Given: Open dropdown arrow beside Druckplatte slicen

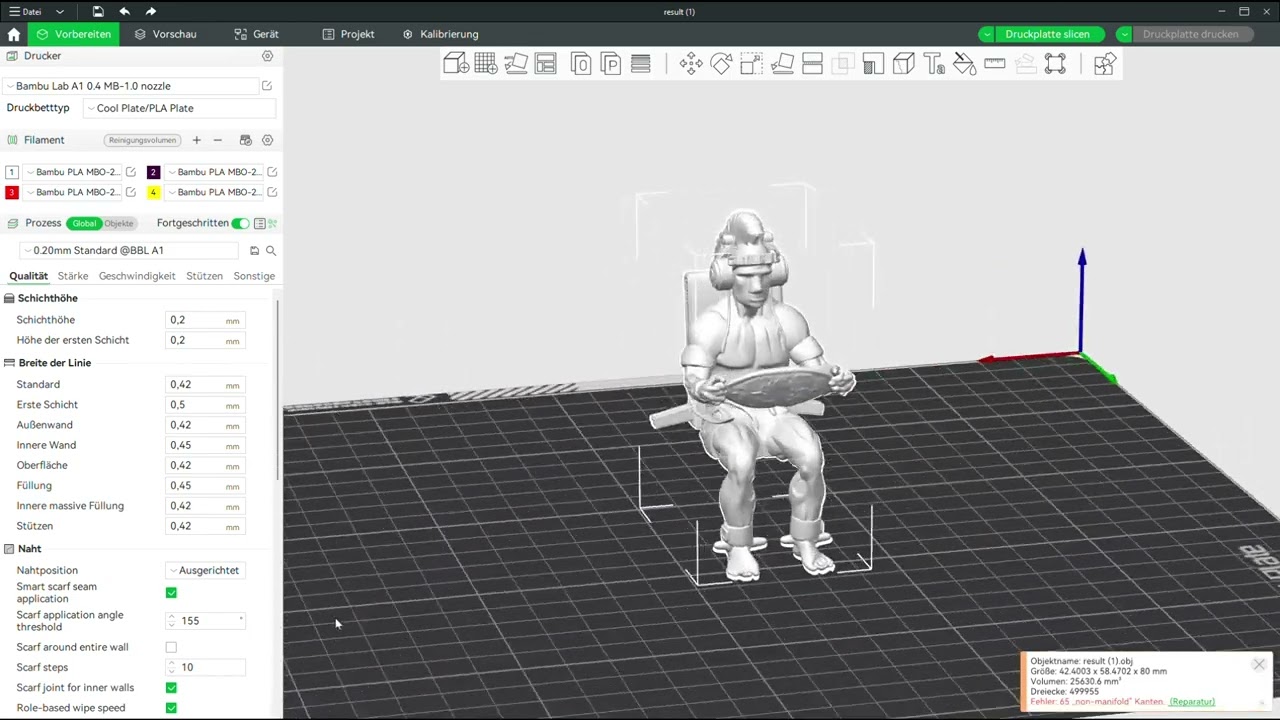Looking at the screenshot, I should (987, 34).
